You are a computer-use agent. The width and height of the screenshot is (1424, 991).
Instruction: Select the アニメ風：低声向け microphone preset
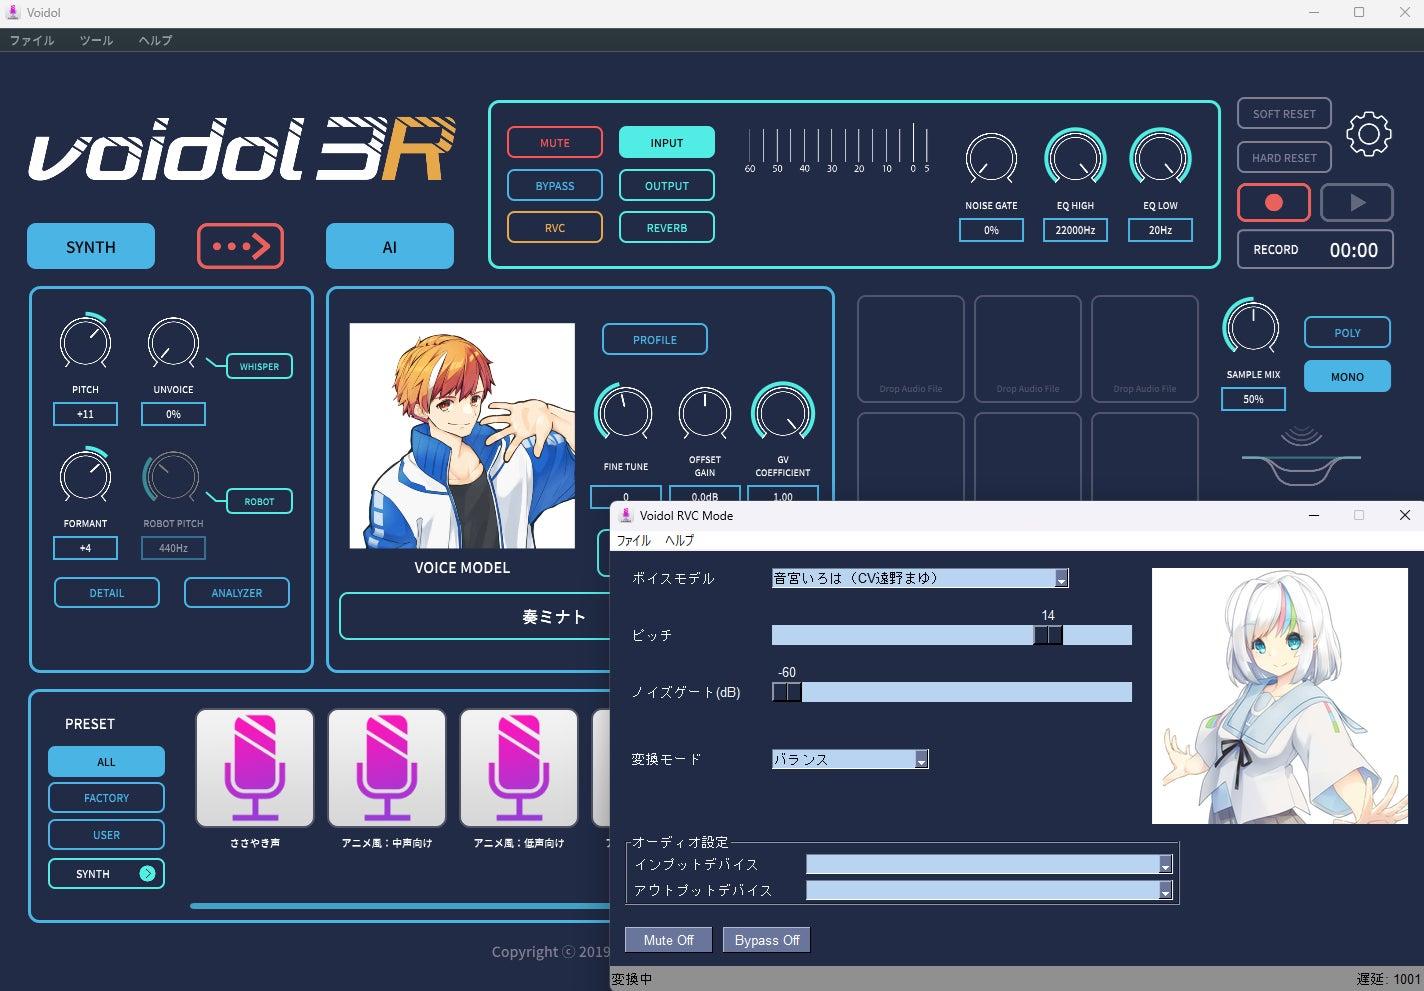point(519,768)
